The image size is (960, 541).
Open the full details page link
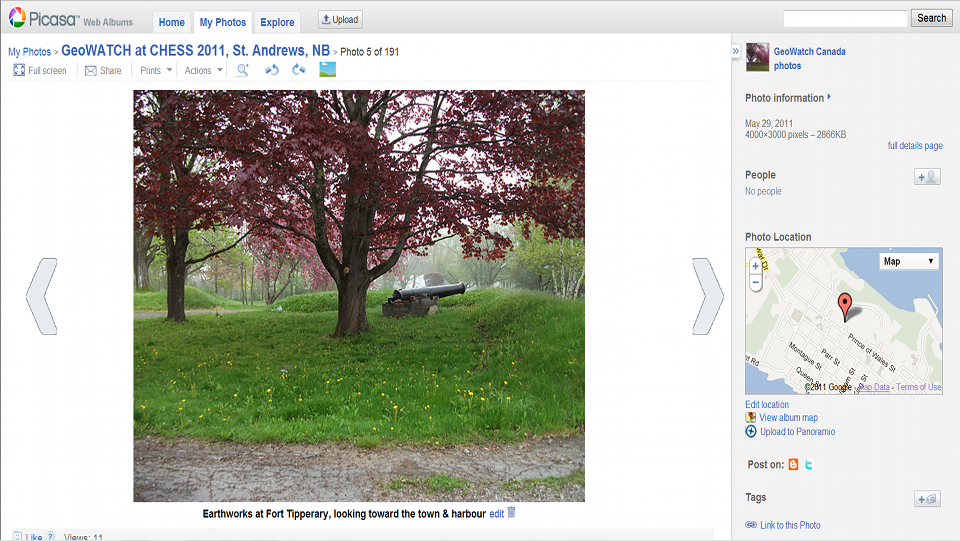(915, 146)
